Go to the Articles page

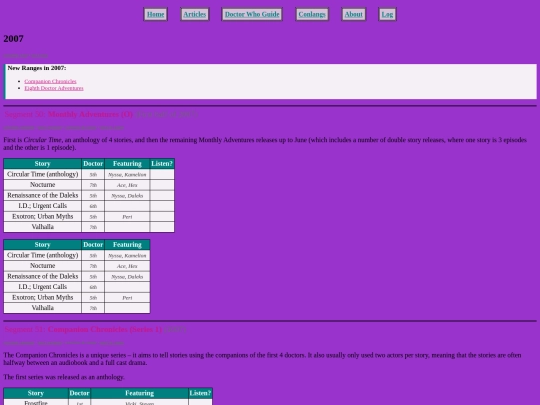tap(195, 14)
